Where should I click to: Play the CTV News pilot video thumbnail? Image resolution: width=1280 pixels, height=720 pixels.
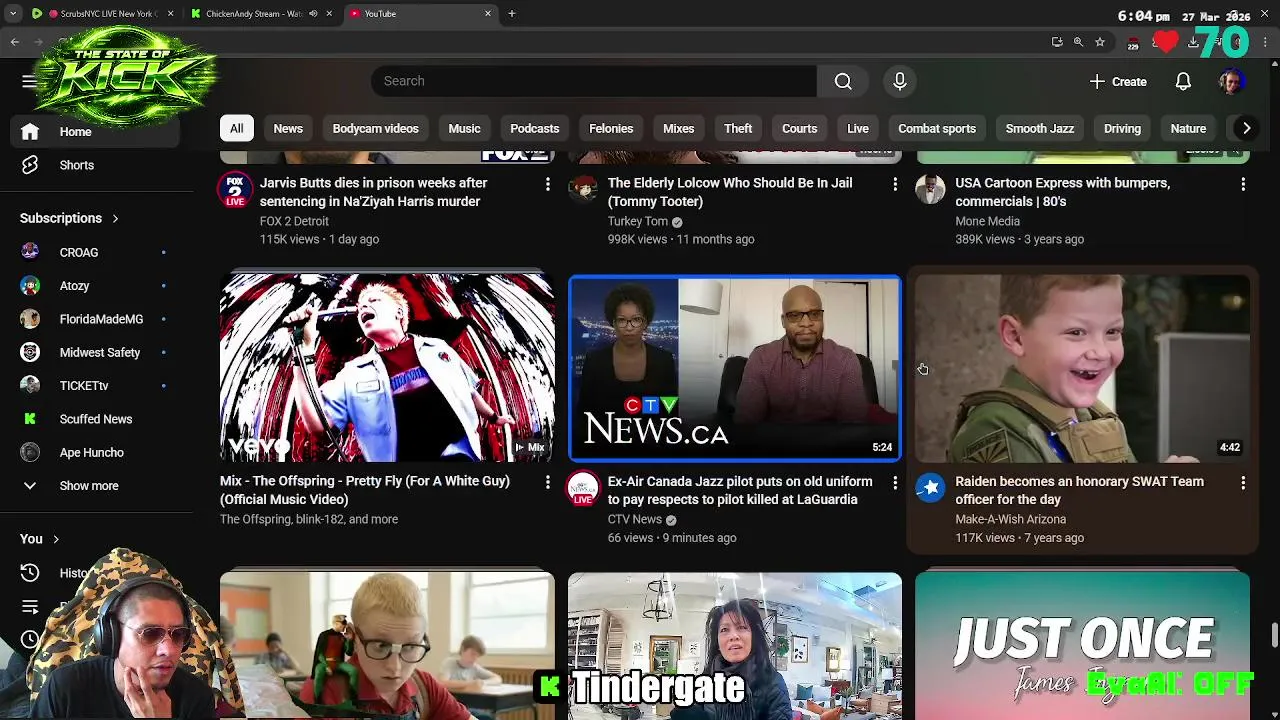click(735, 368)
